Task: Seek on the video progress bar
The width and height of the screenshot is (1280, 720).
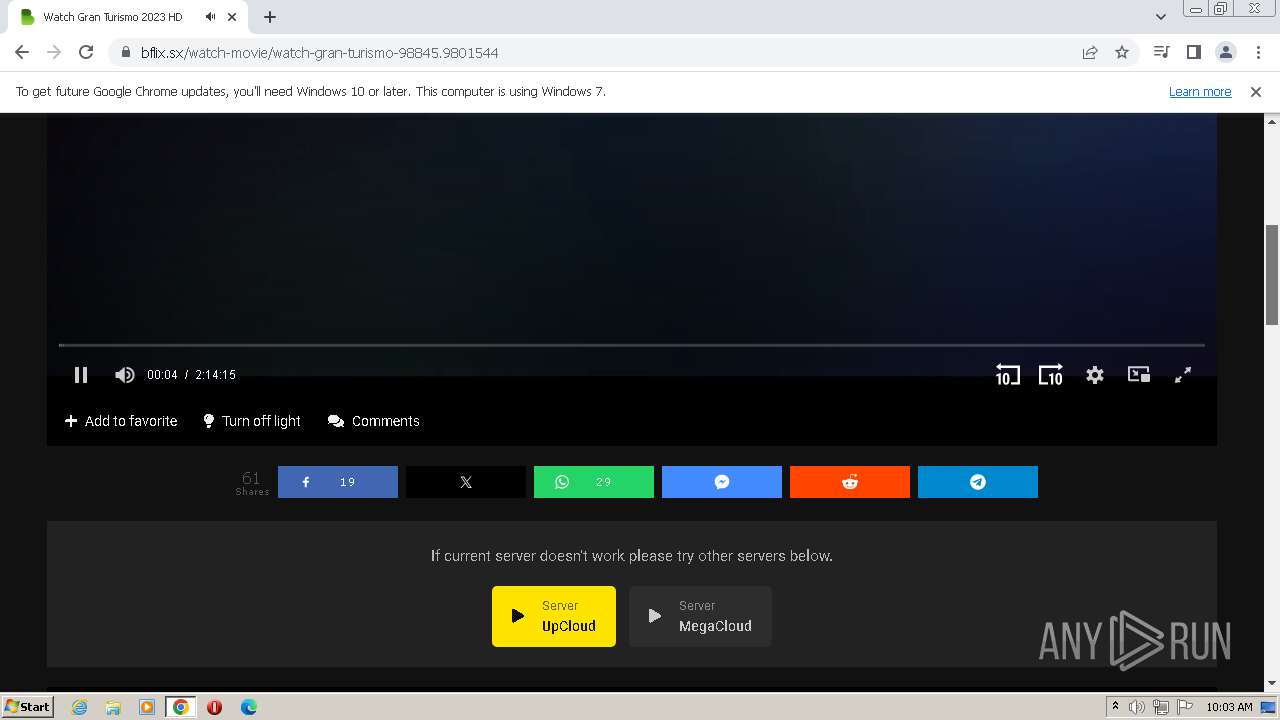Action: tap(631, 345)
